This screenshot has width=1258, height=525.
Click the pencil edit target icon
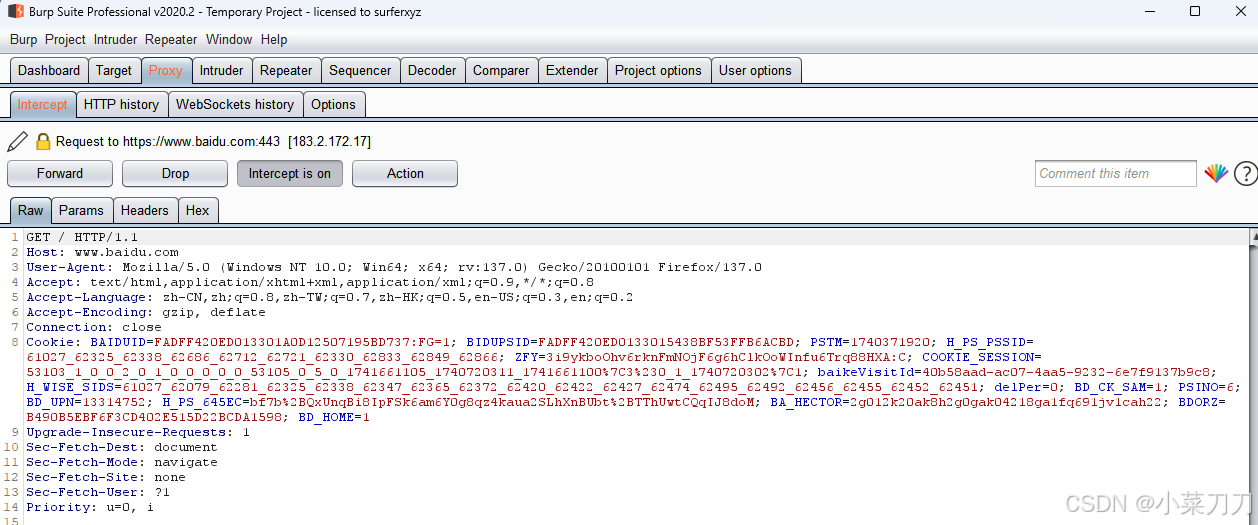pyautogui.click(x=18, y=141)
